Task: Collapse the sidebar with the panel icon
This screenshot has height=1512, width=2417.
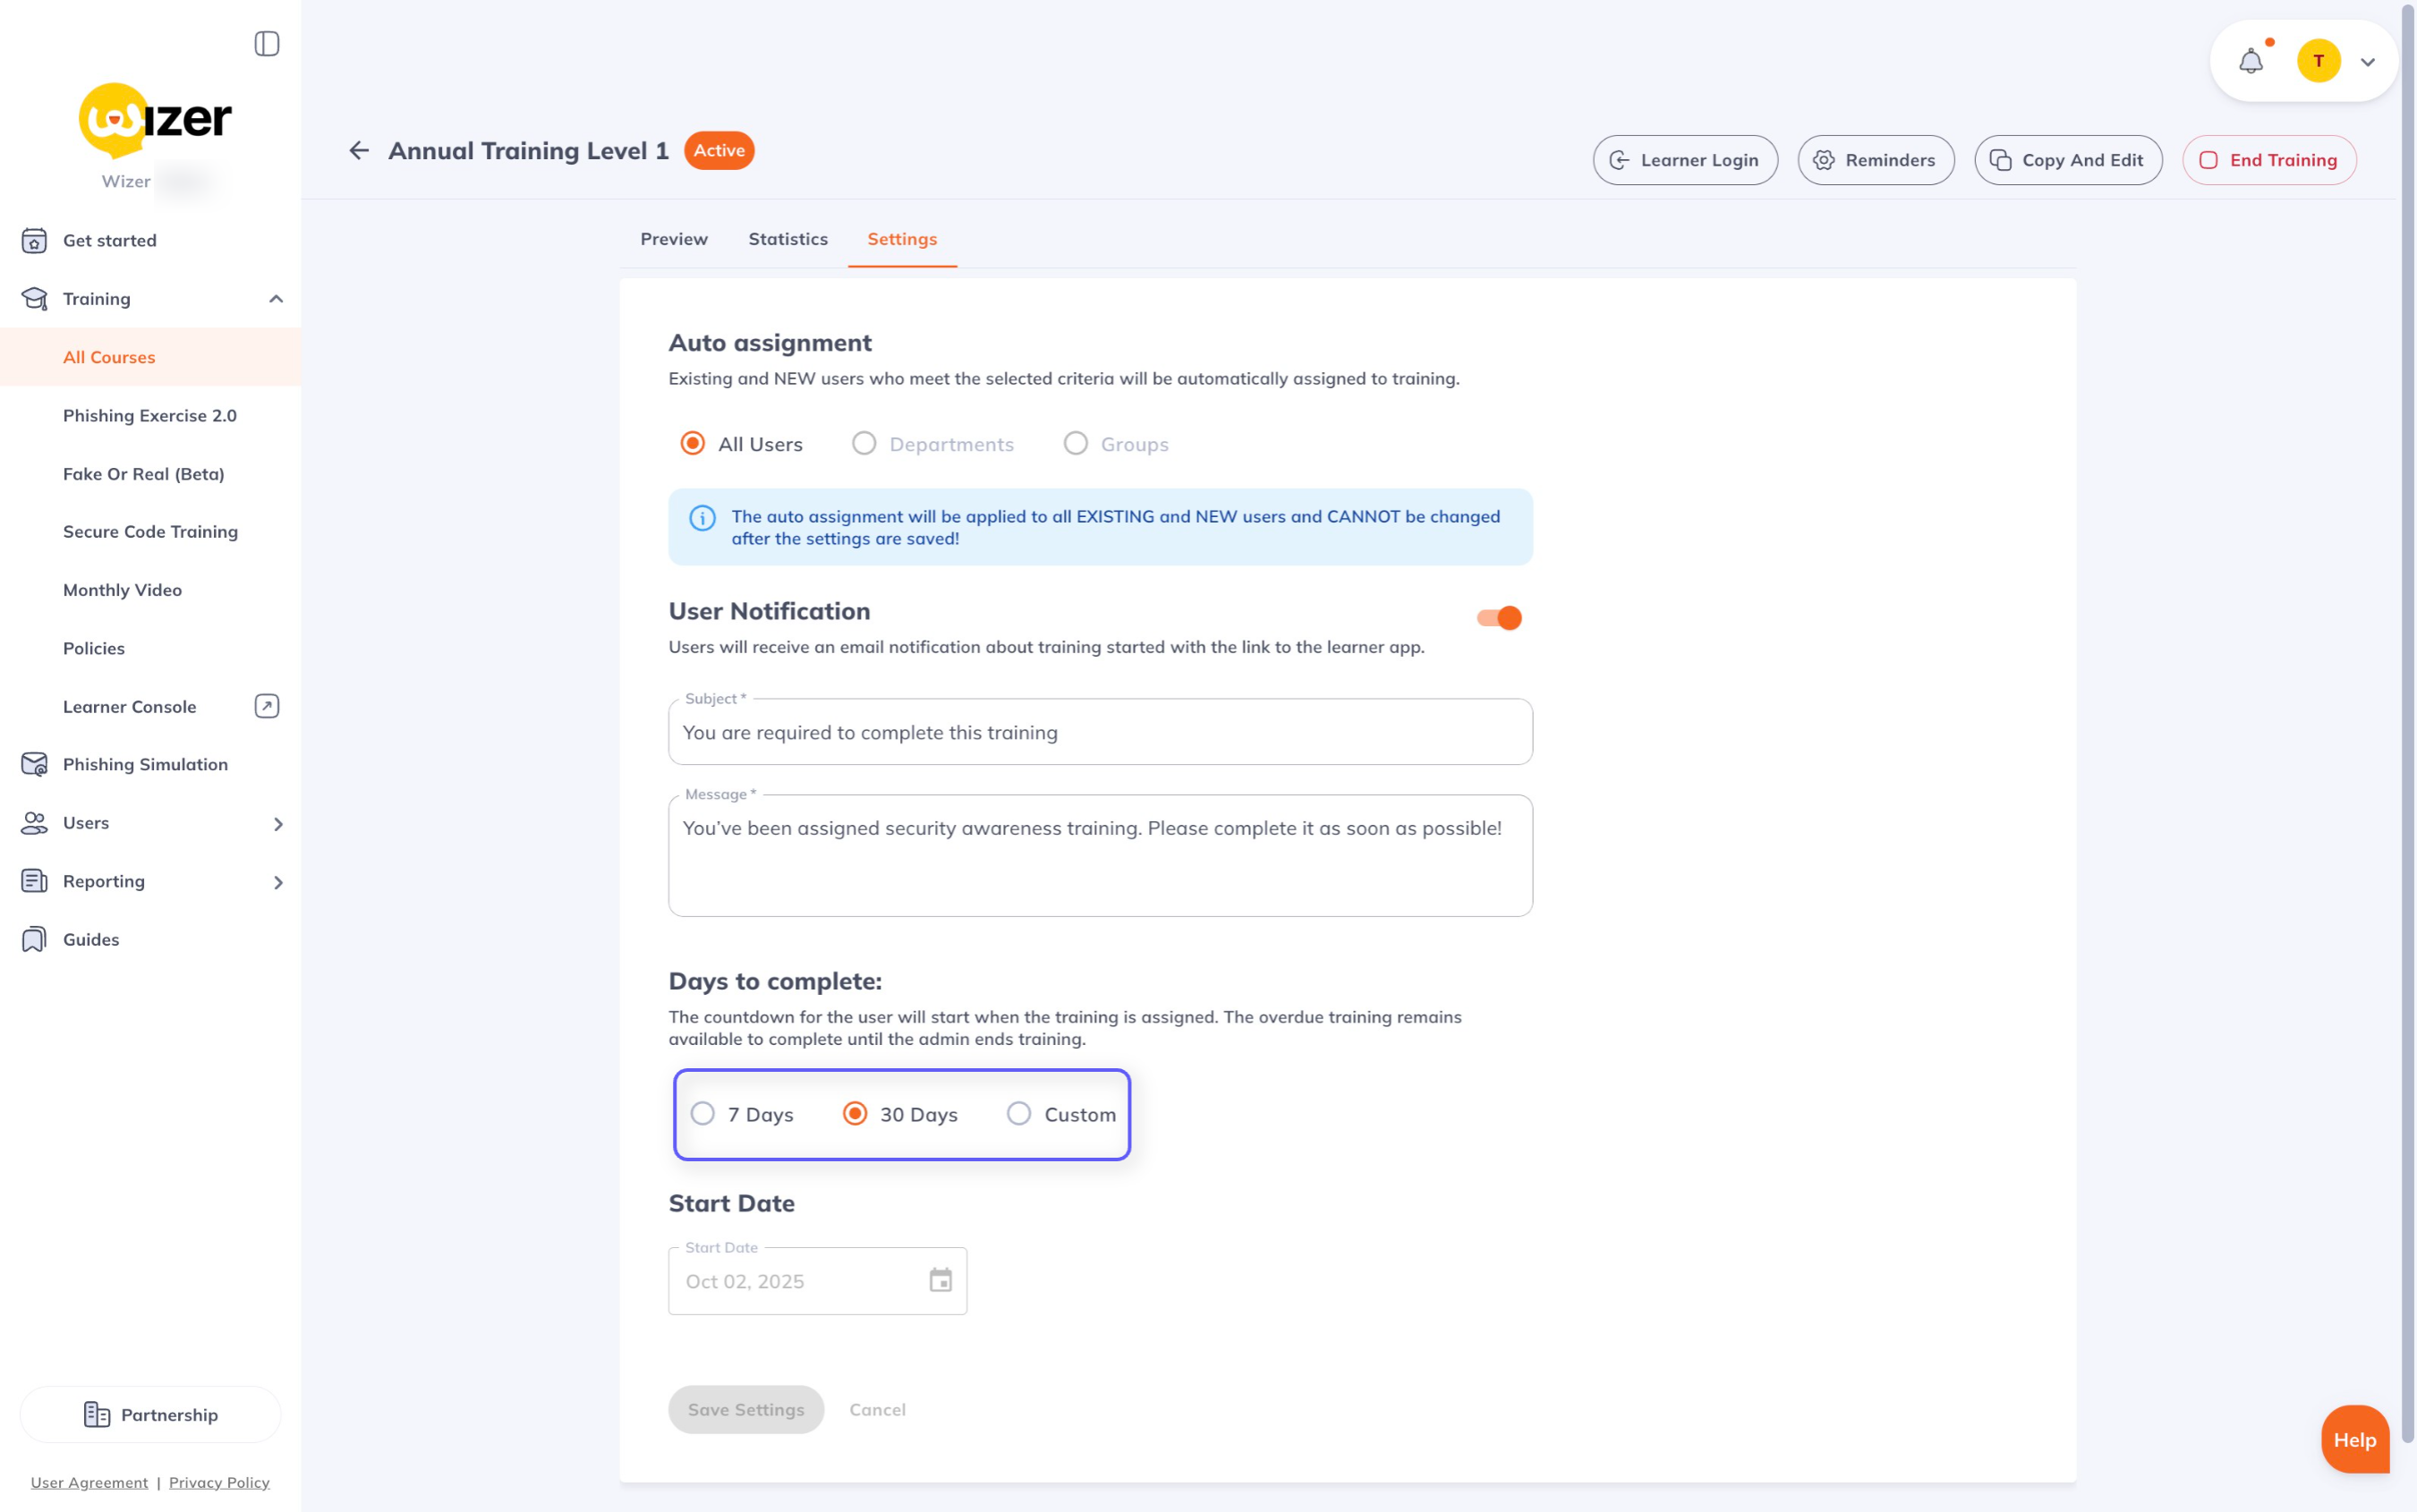Action: [266, 44]
